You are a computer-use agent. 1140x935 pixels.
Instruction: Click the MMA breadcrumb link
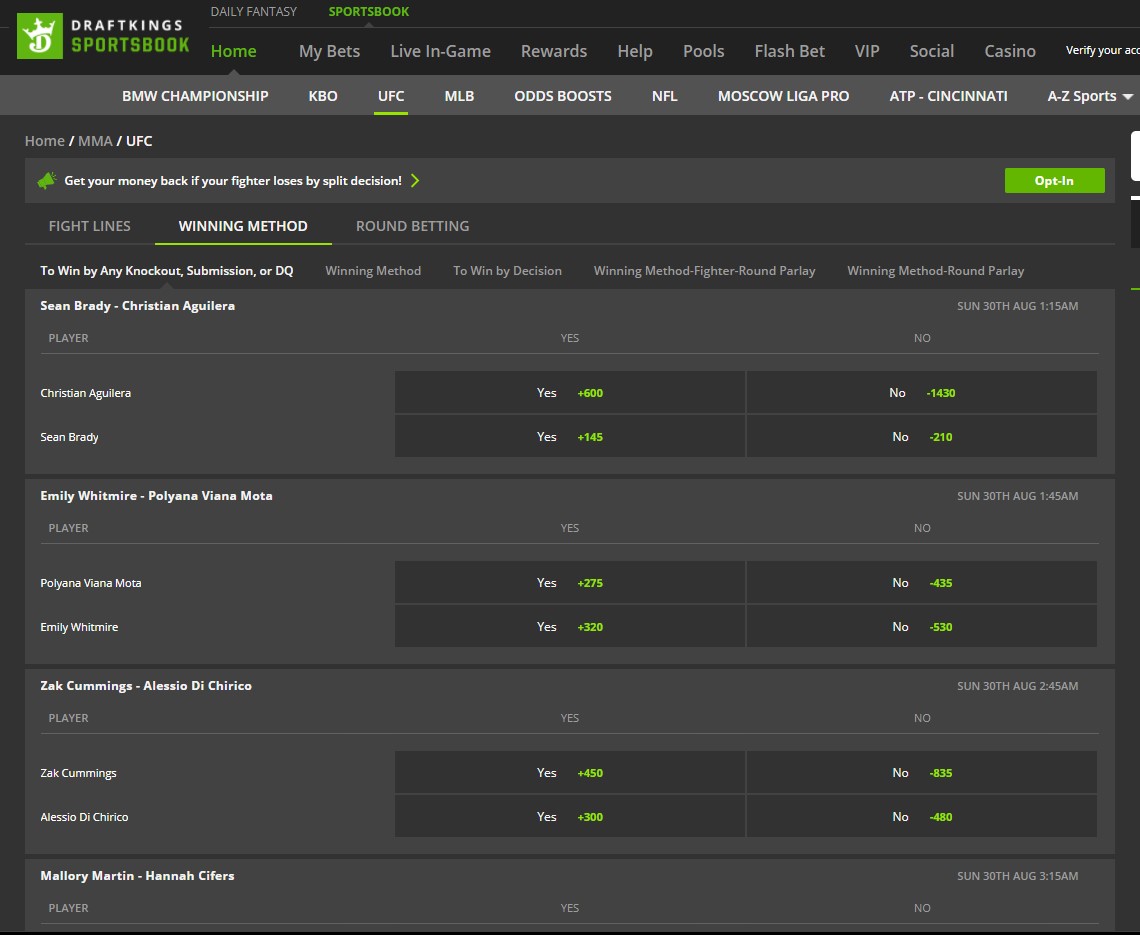(x=95, y=141)
